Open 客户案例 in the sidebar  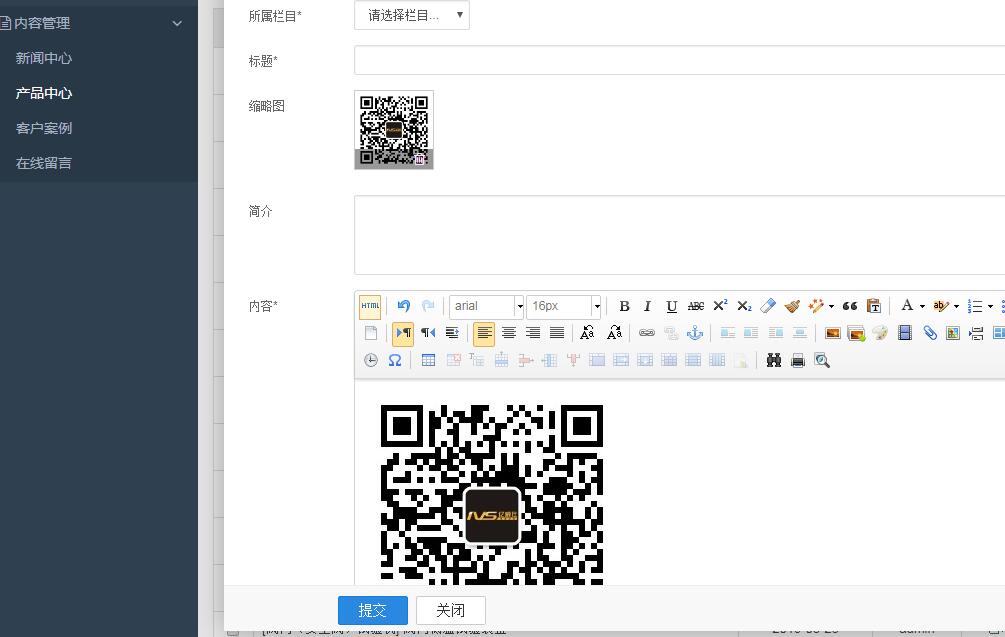point(44,128)
